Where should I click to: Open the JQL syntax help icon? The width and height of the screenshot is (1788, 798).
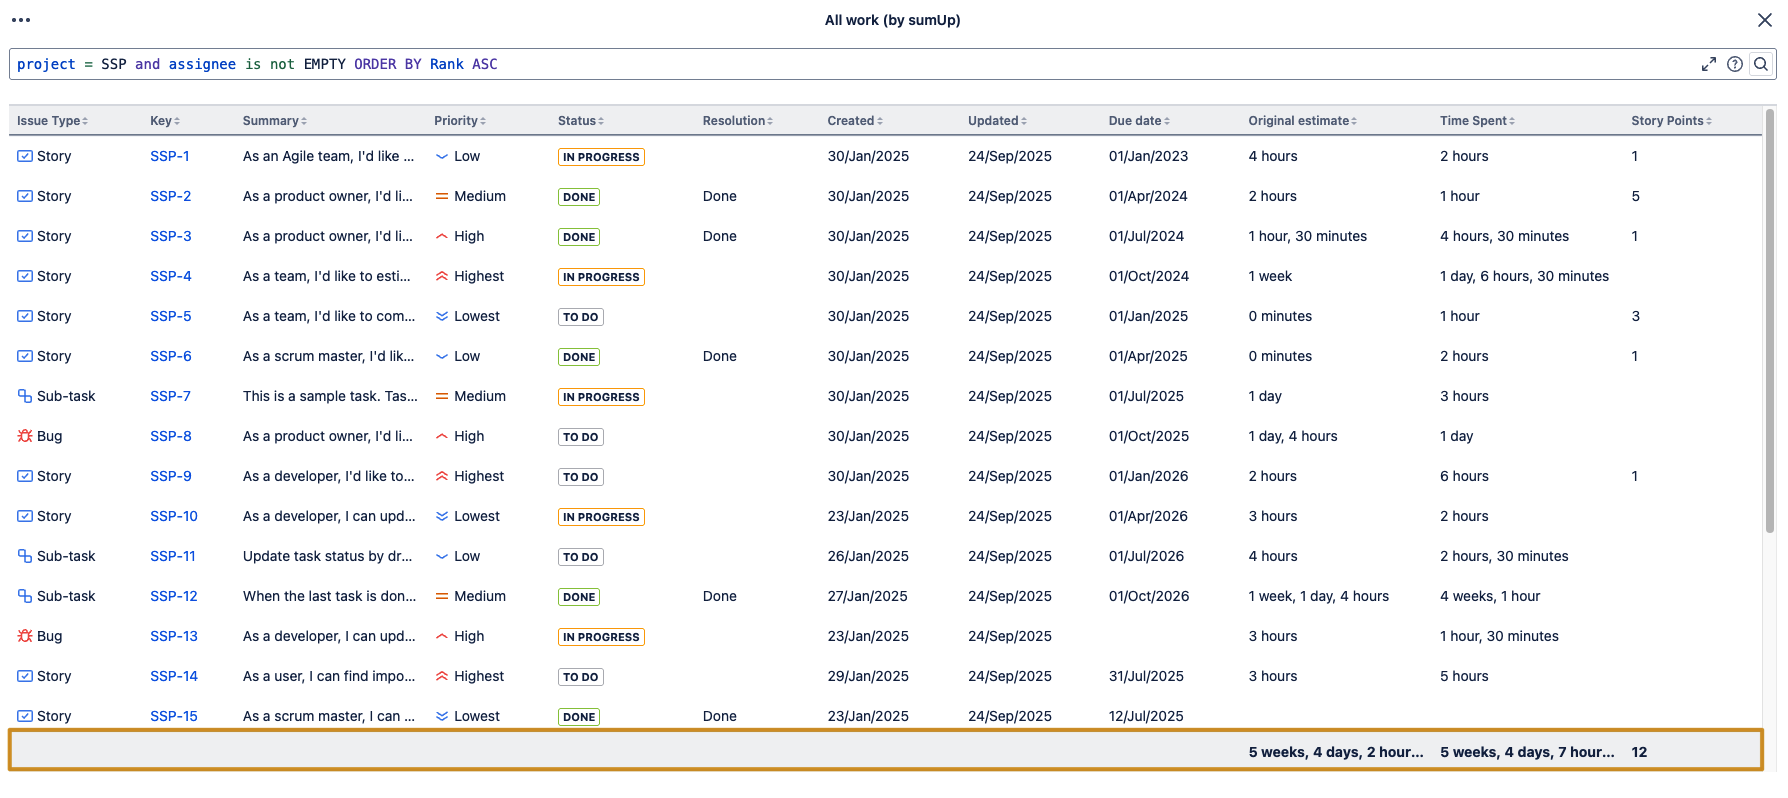[1735, 64]
